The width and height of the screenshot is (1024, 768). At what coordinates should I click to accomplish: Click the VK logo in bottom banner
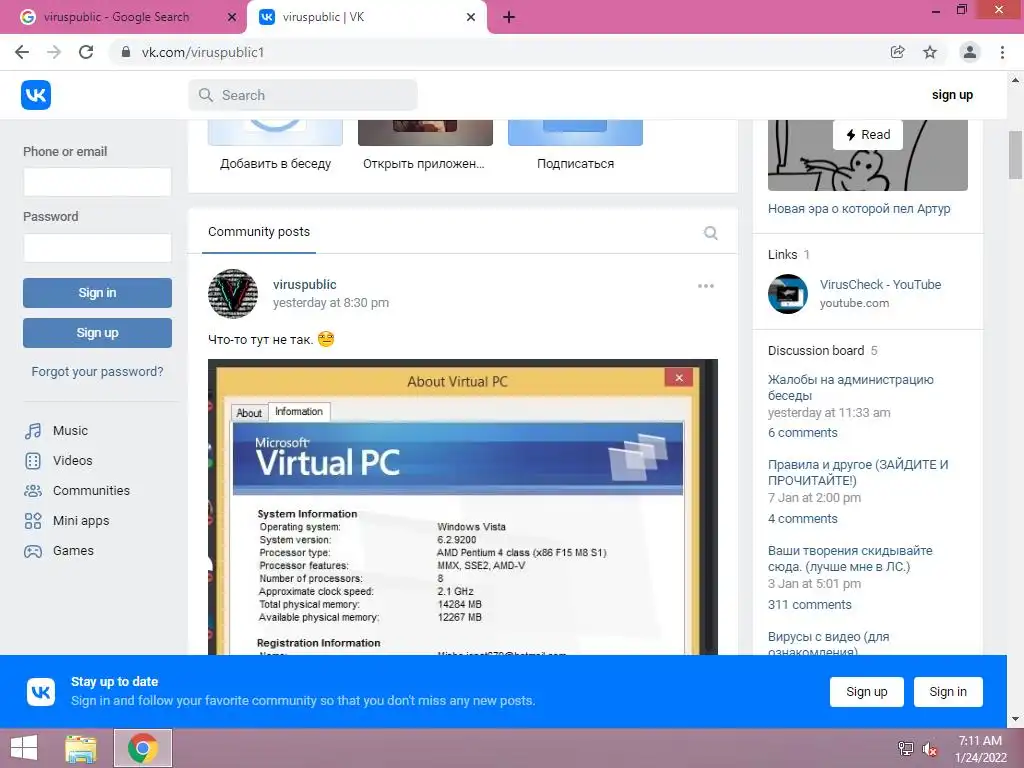(41, 692)
